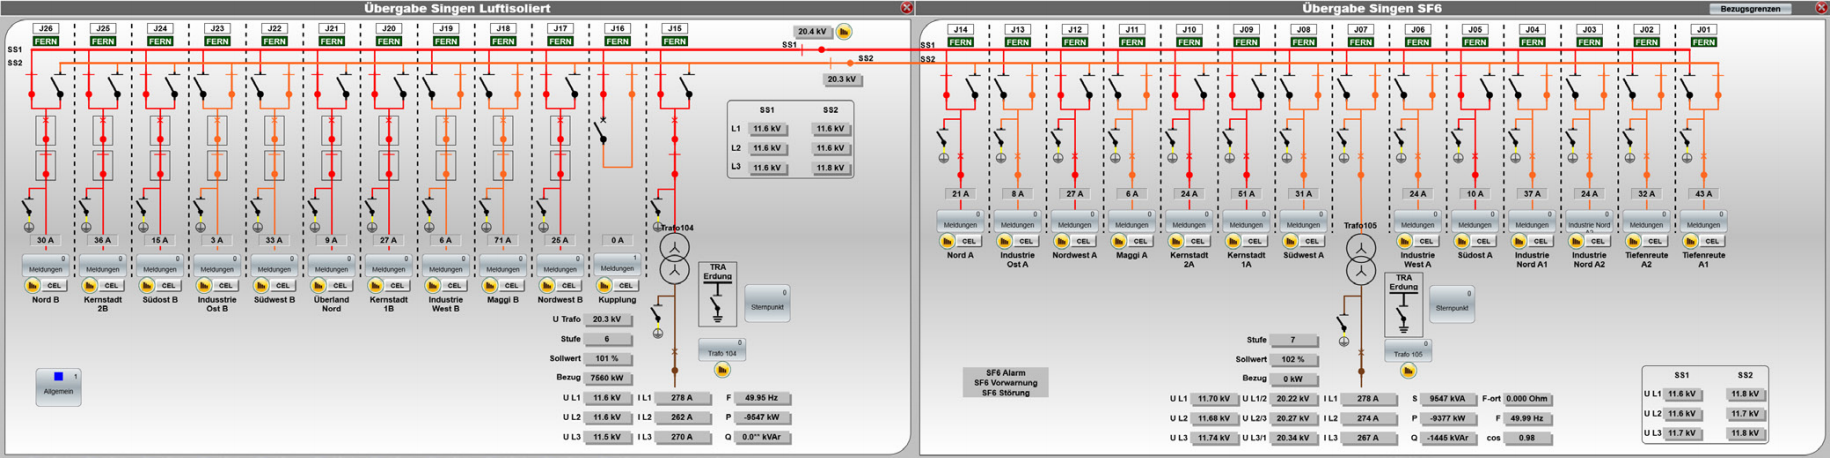Click the Trafo104 transformer symbol

[675, 258]
